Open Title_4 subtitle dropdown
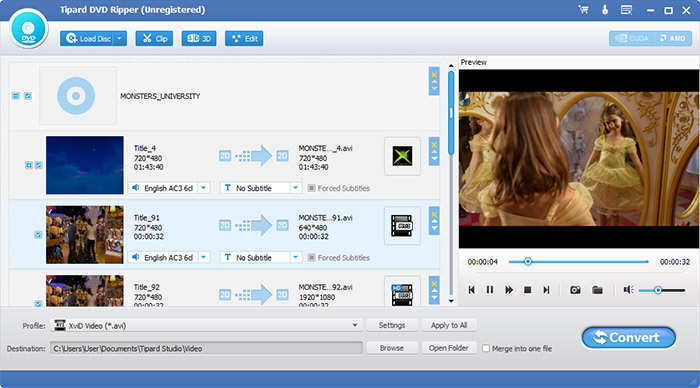 tap(296, 188)
